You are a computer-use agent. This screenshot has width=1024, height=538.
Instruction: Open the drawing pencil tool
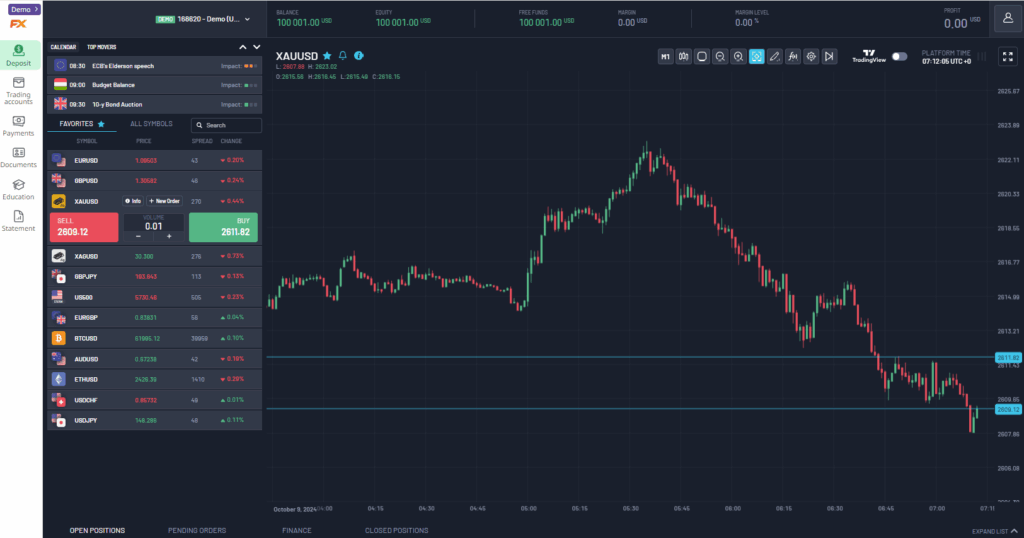tap(774, 57)
